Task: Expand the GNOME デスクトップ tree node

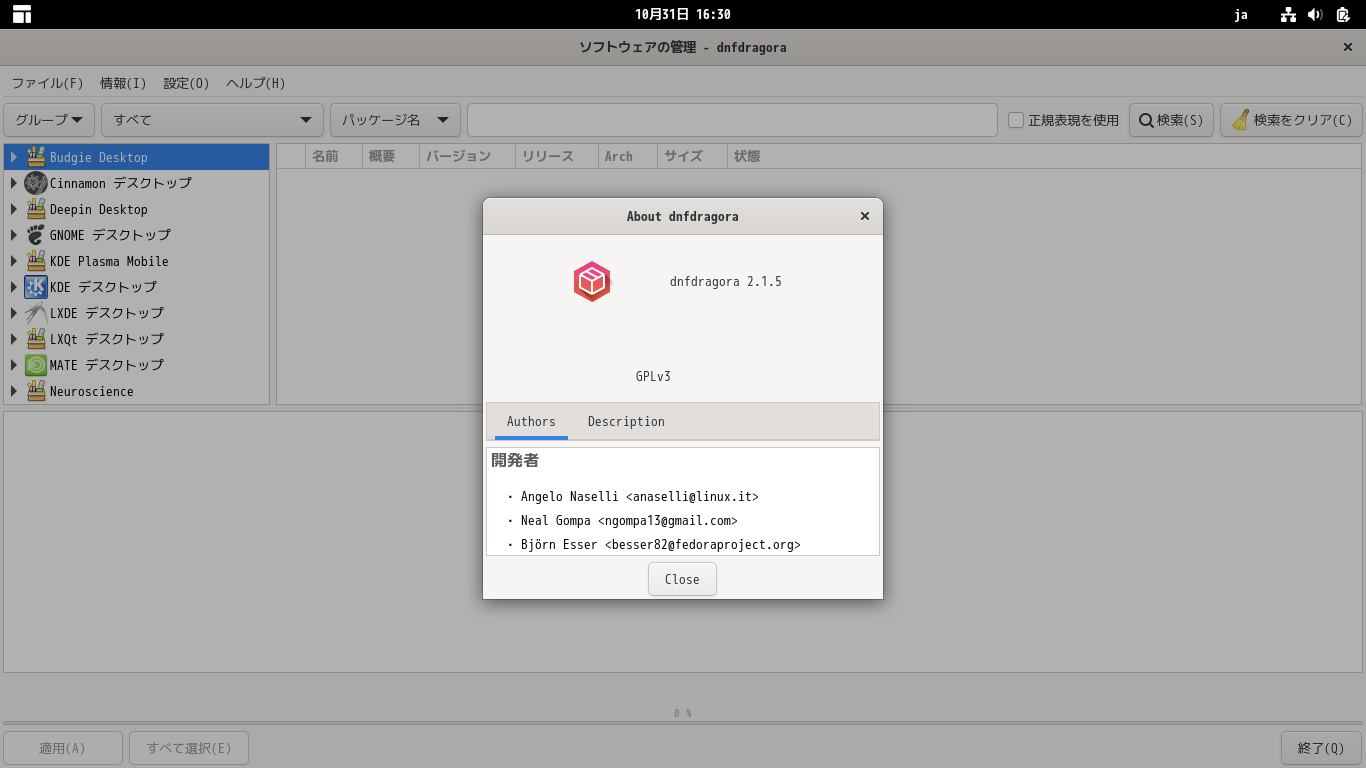Action: click(13, 235)
